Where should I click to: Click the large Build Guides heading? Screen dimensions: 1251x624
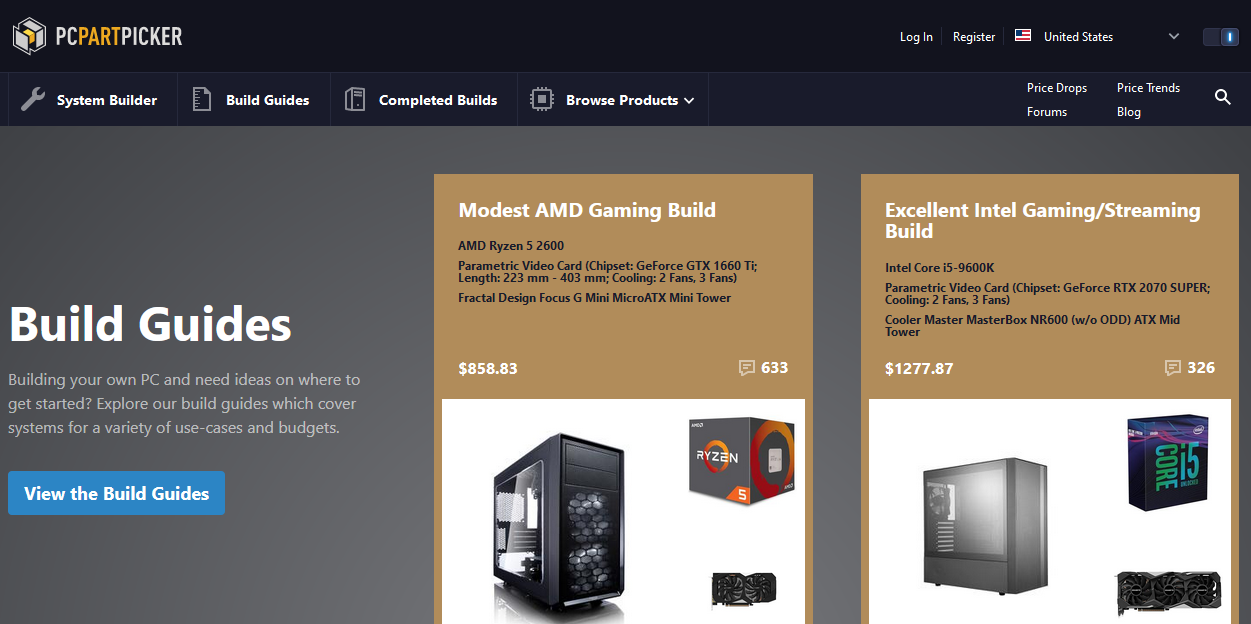point(150,324)
